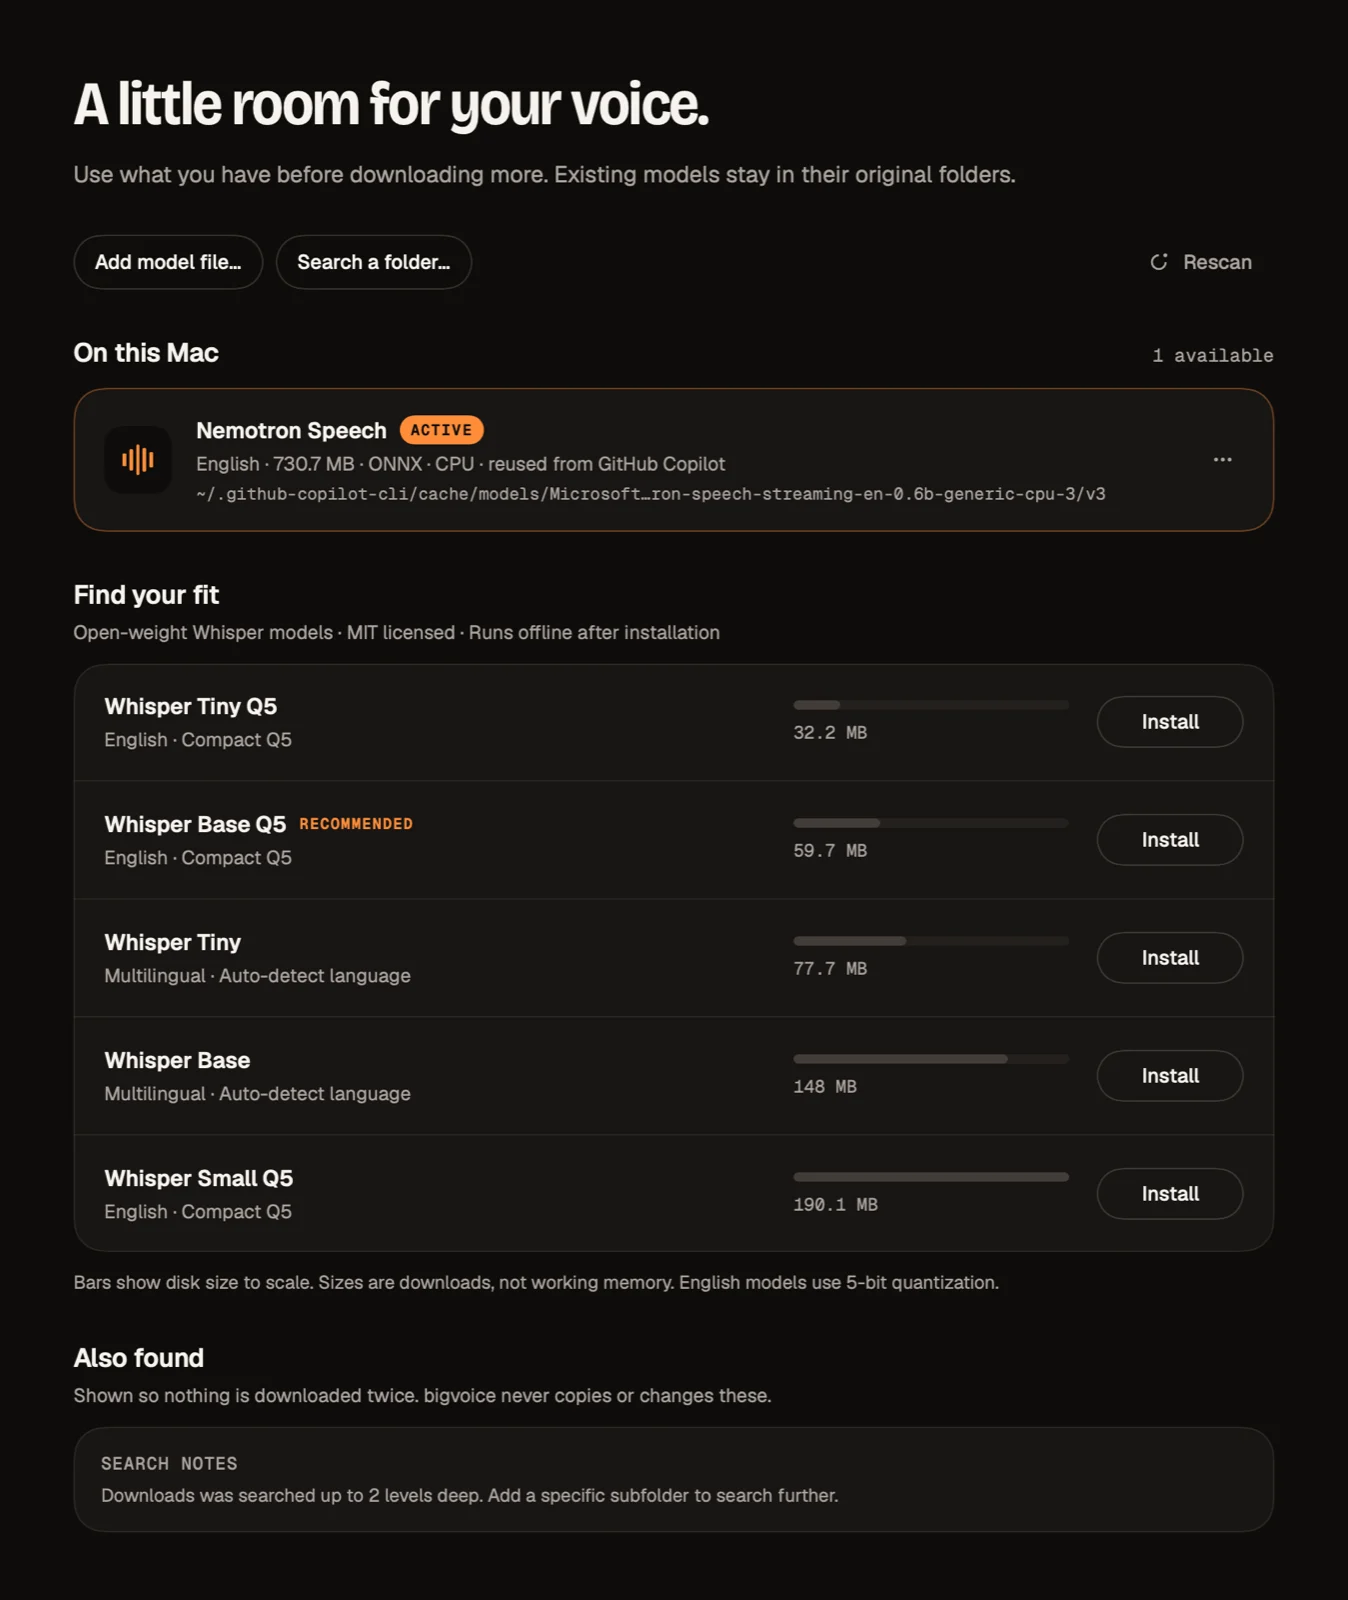Click the orange RECOMMENDED label

[356, 824]
